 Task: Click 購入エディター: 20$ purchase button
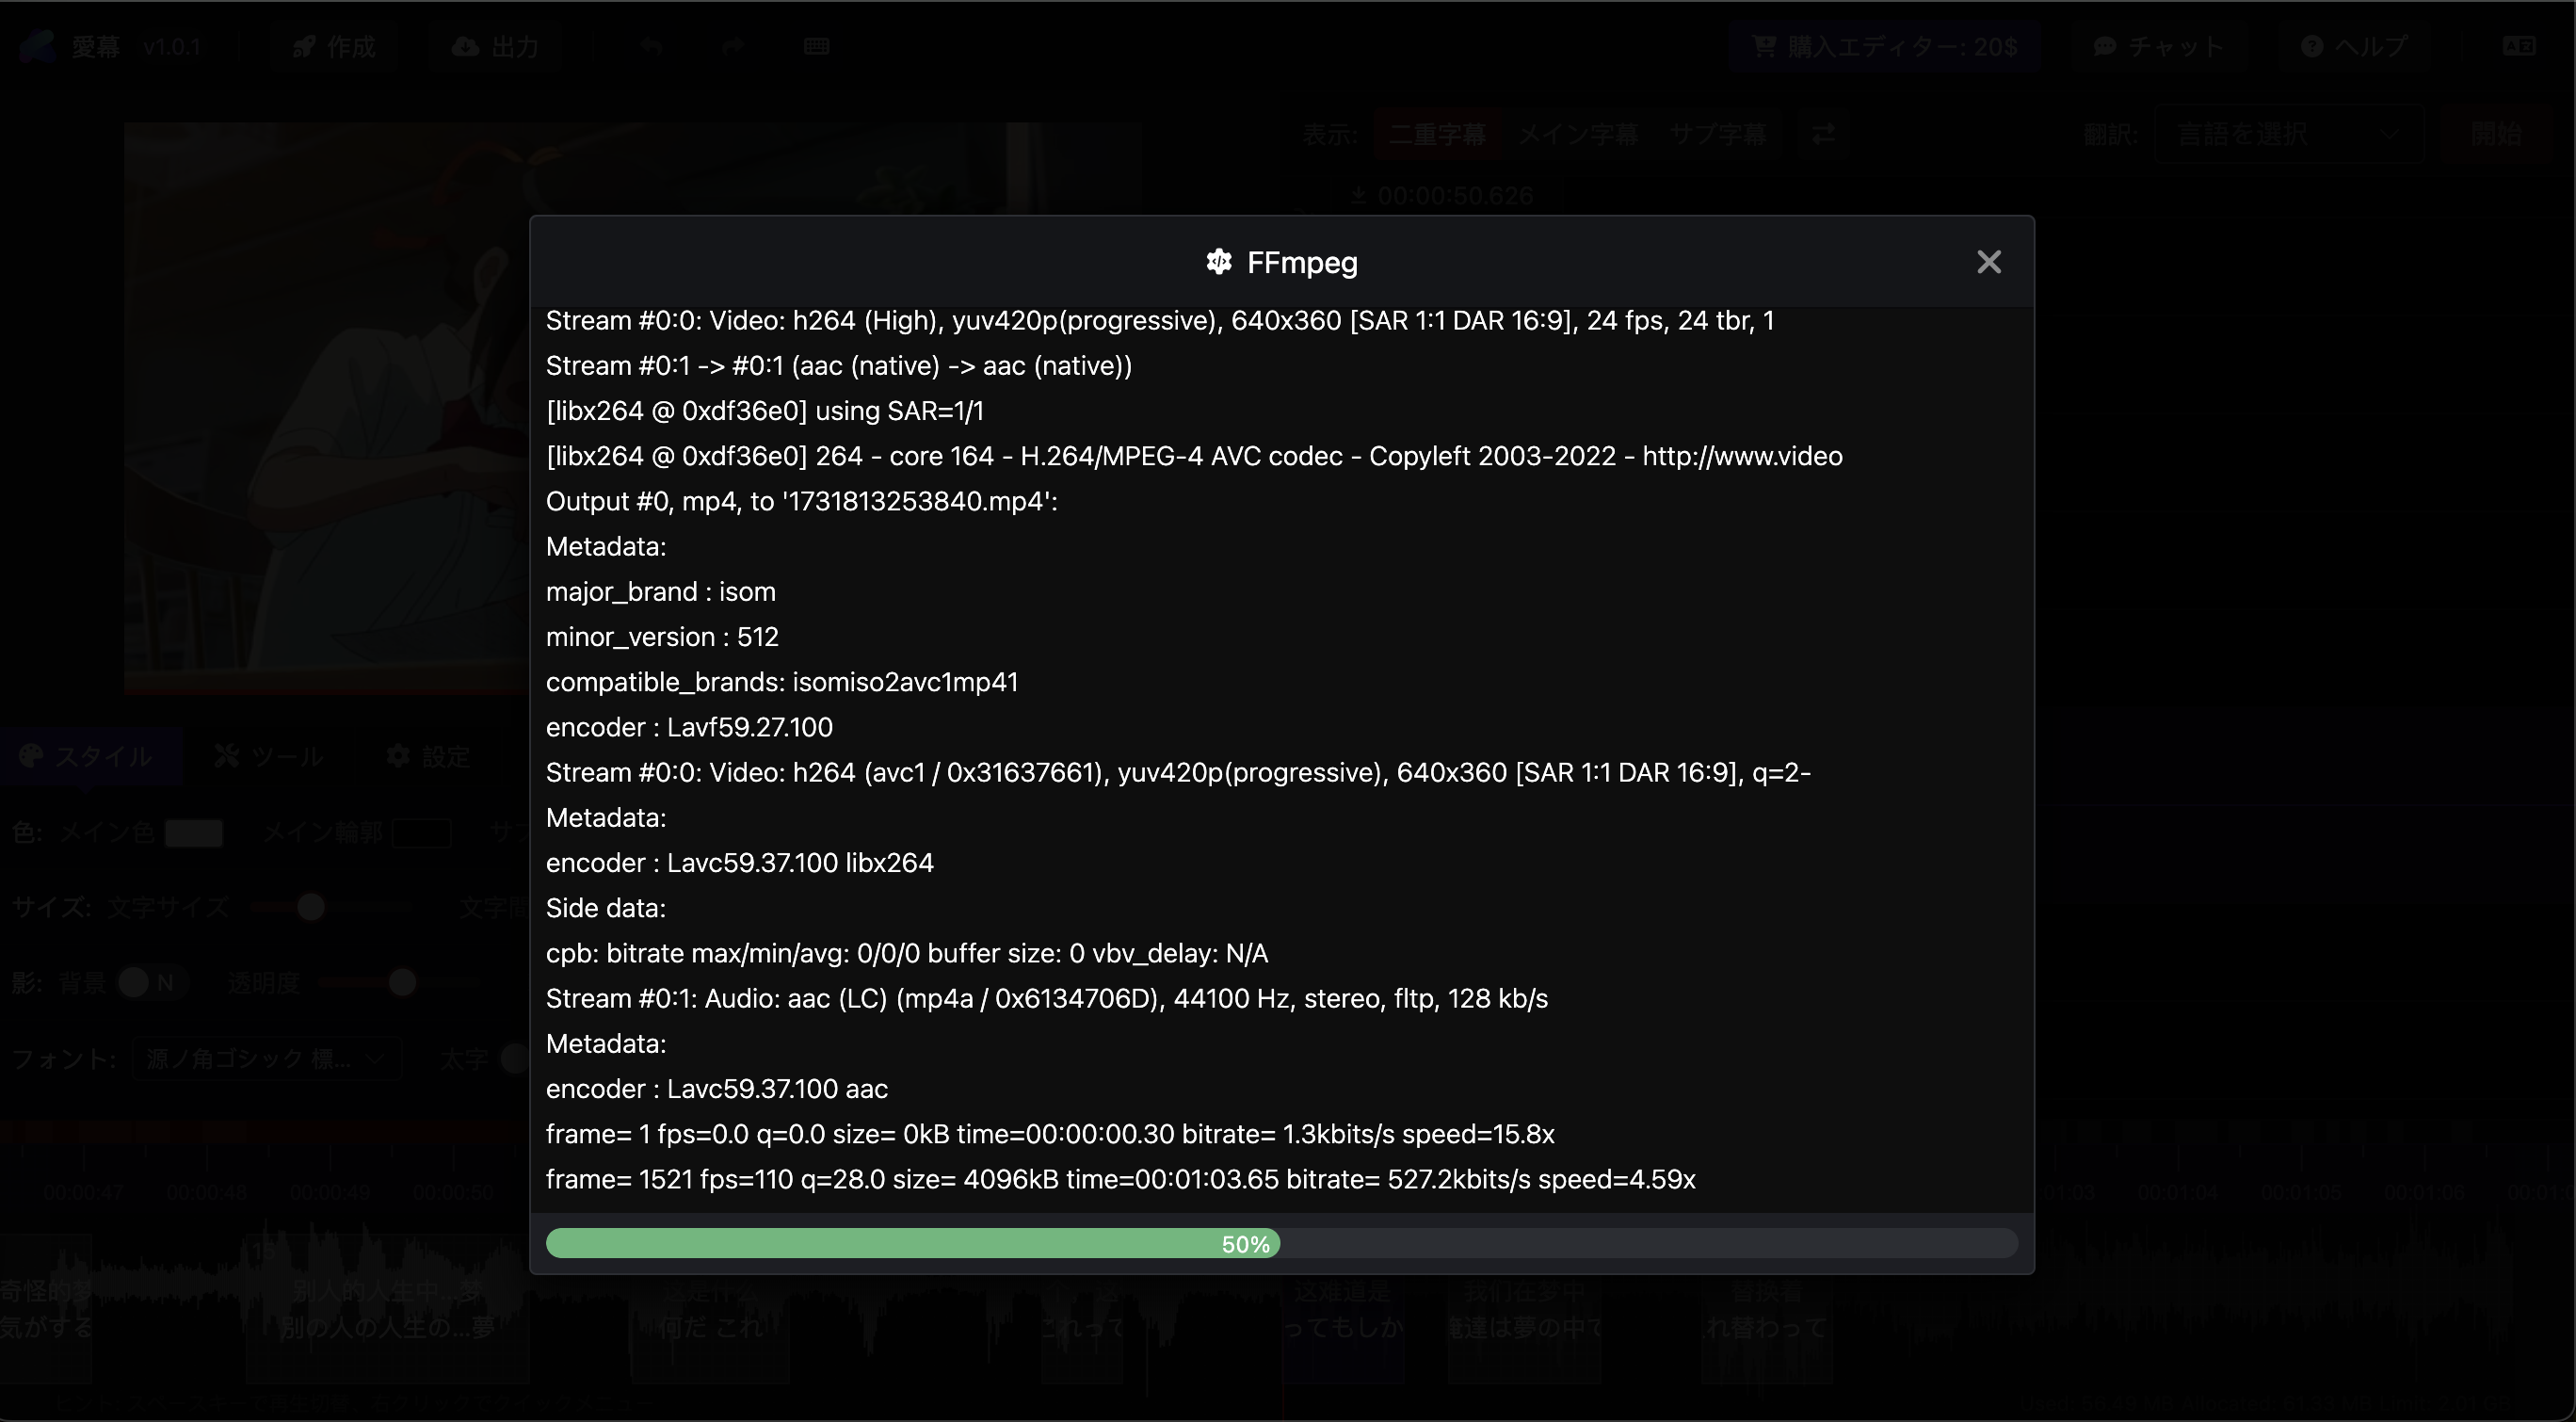coord(1884,46)
